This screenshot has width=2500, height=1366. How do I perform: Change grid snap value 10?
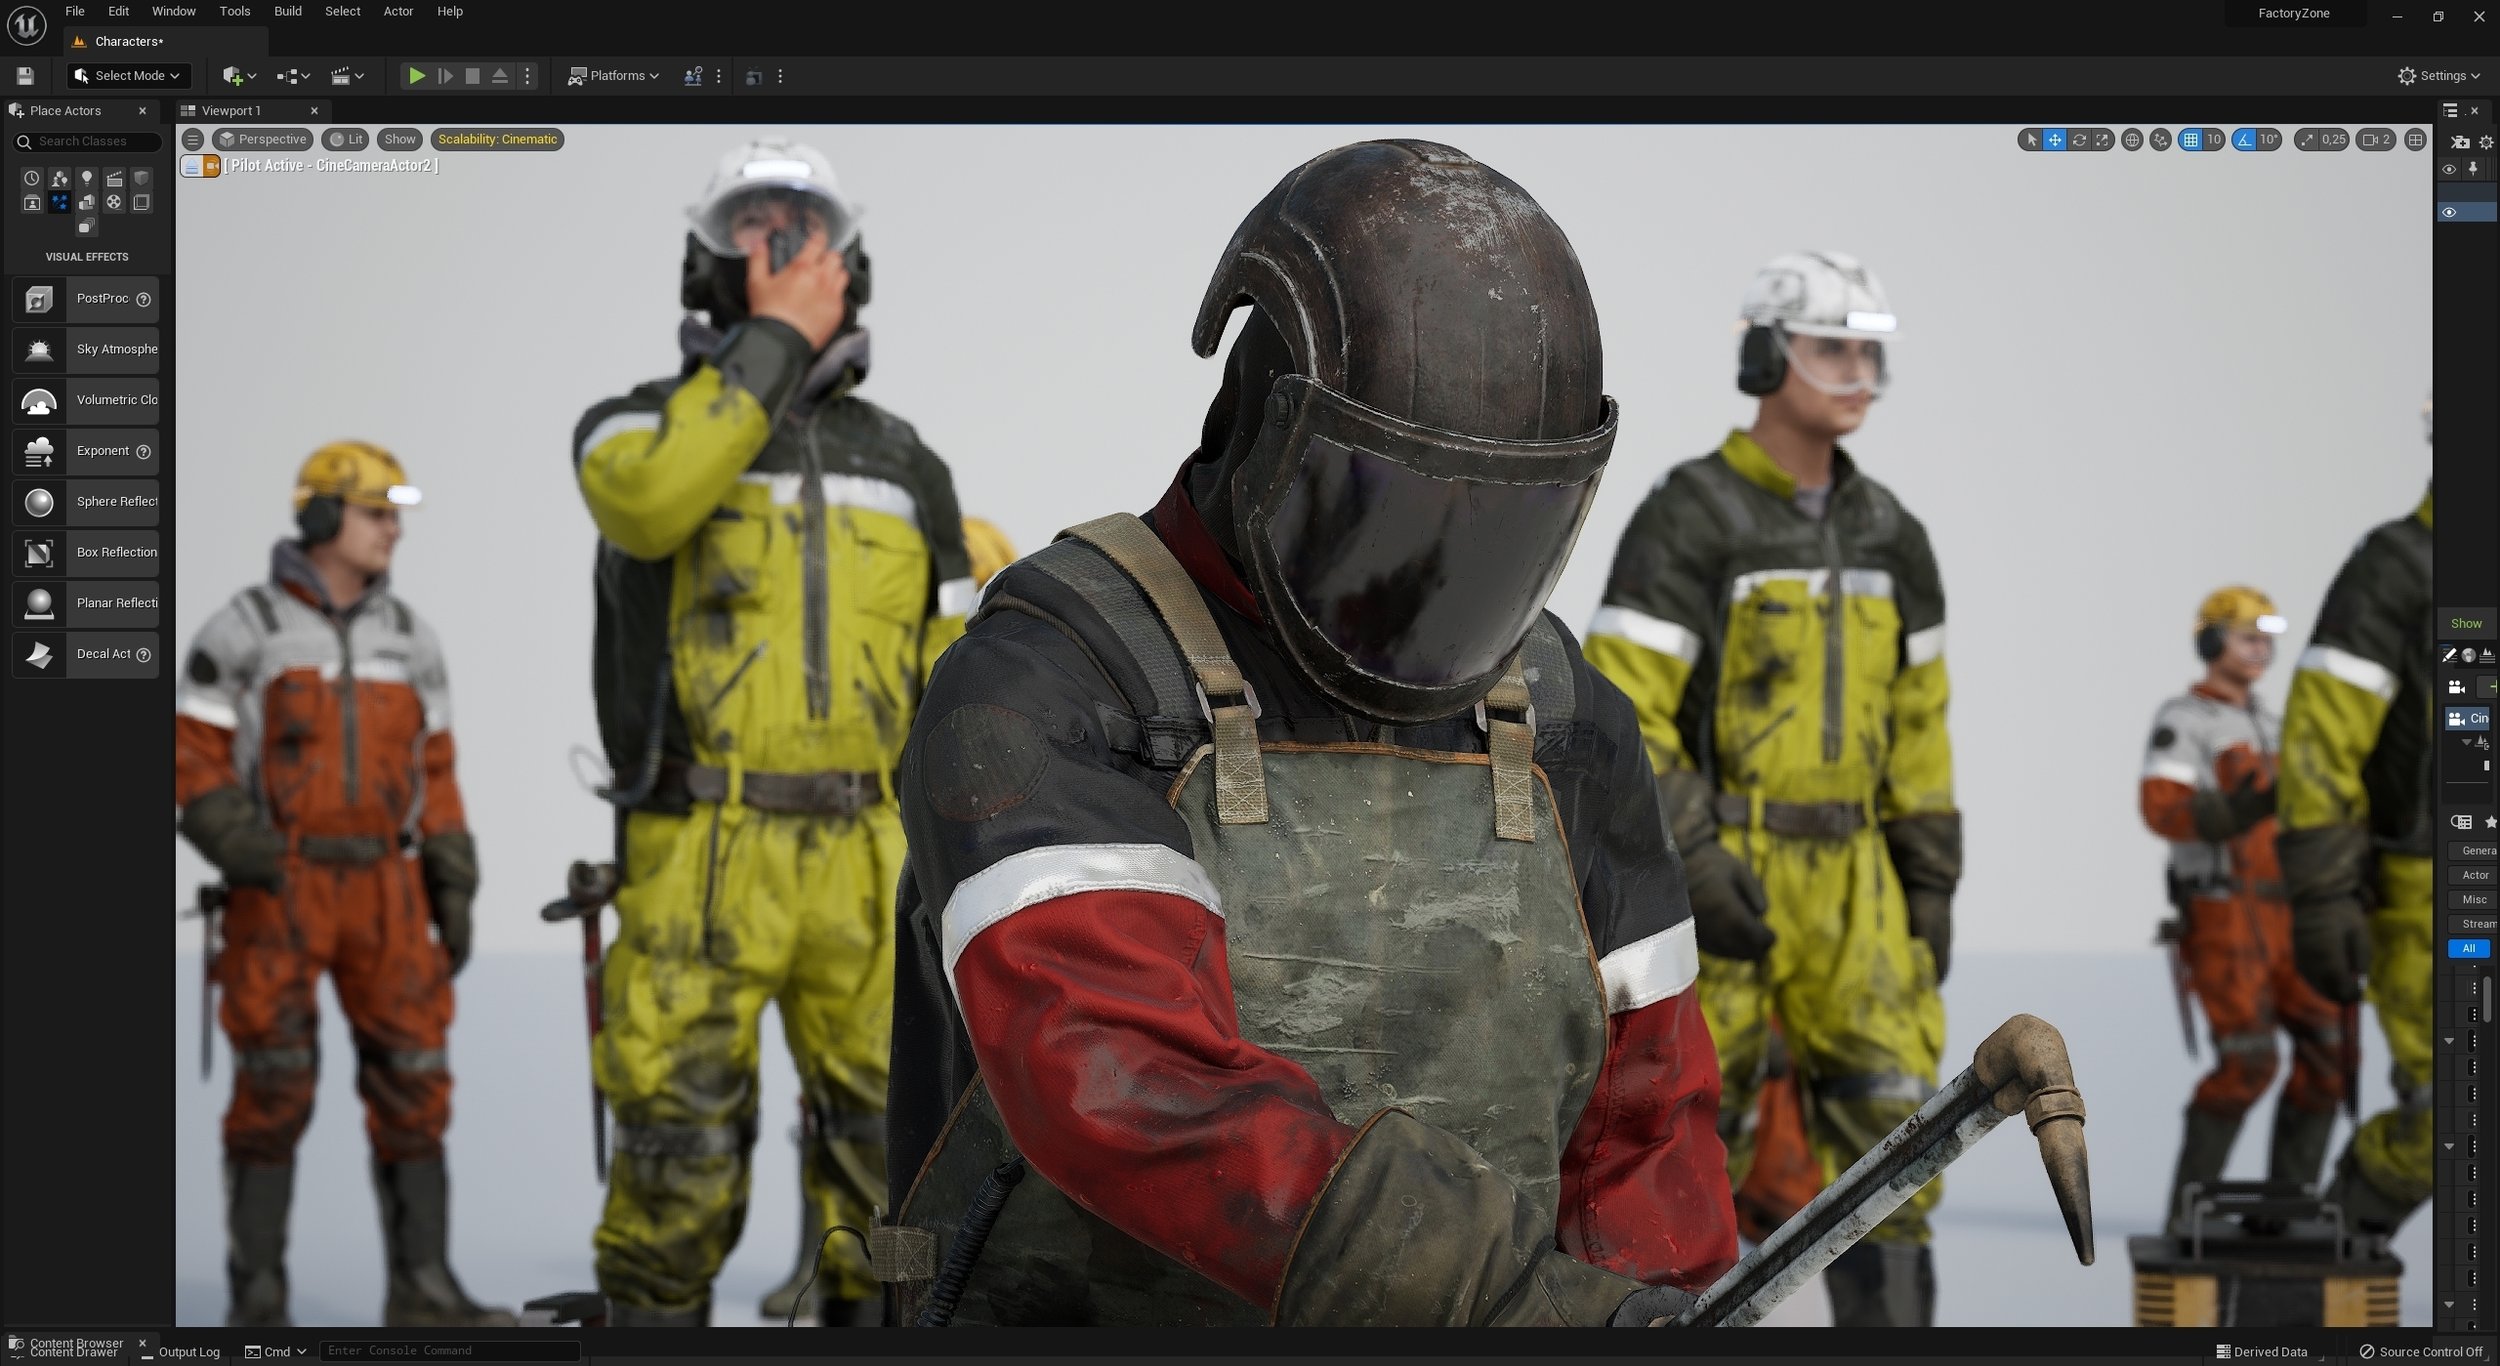click(x=2214, y=140)
